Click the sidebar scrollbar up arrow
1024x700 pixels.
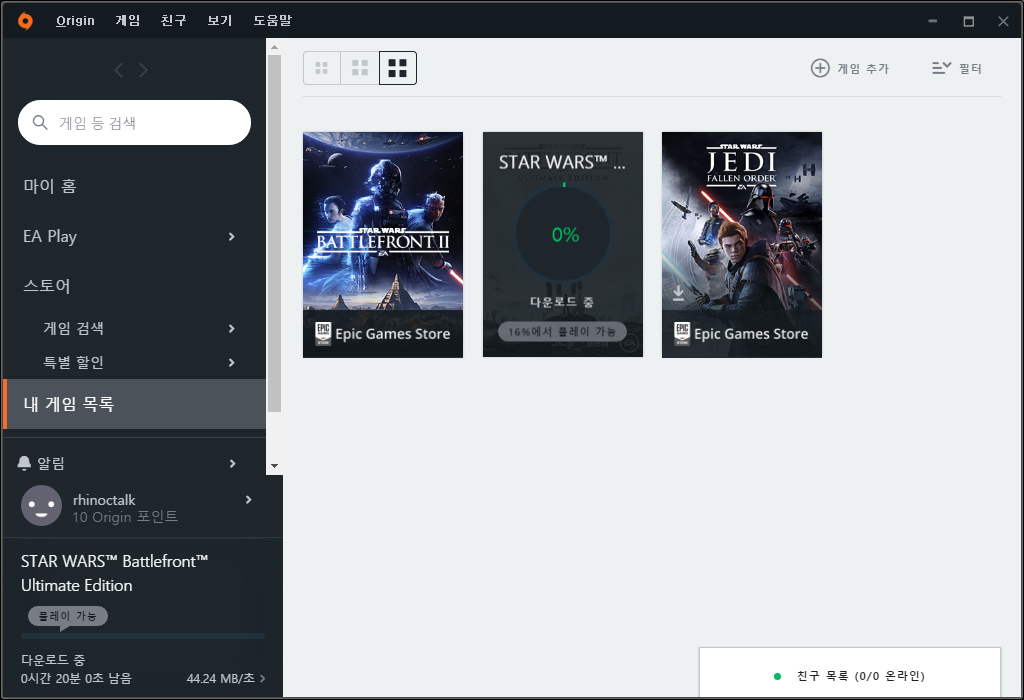coord(274,47)
